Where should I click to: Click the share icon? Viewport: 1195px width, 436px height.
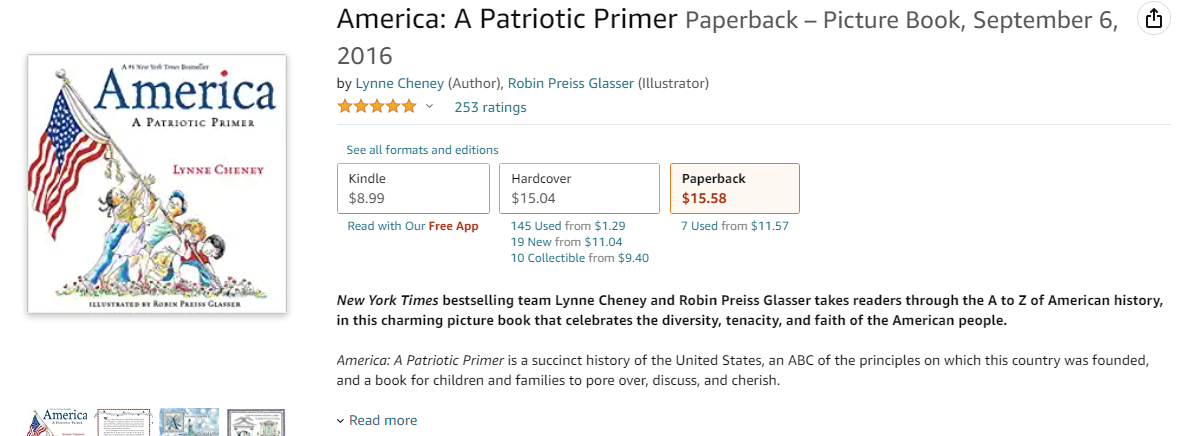(1154, 19)
